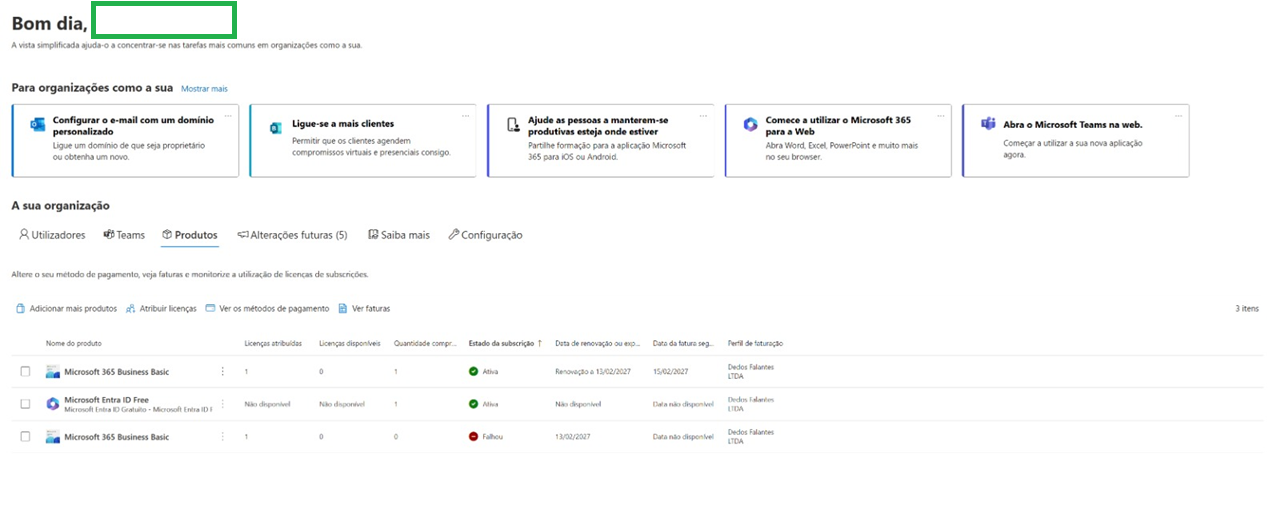Viewport: 1280px width, 521px height.
Task: Click the red Falhou status icon
Action: 474,437
